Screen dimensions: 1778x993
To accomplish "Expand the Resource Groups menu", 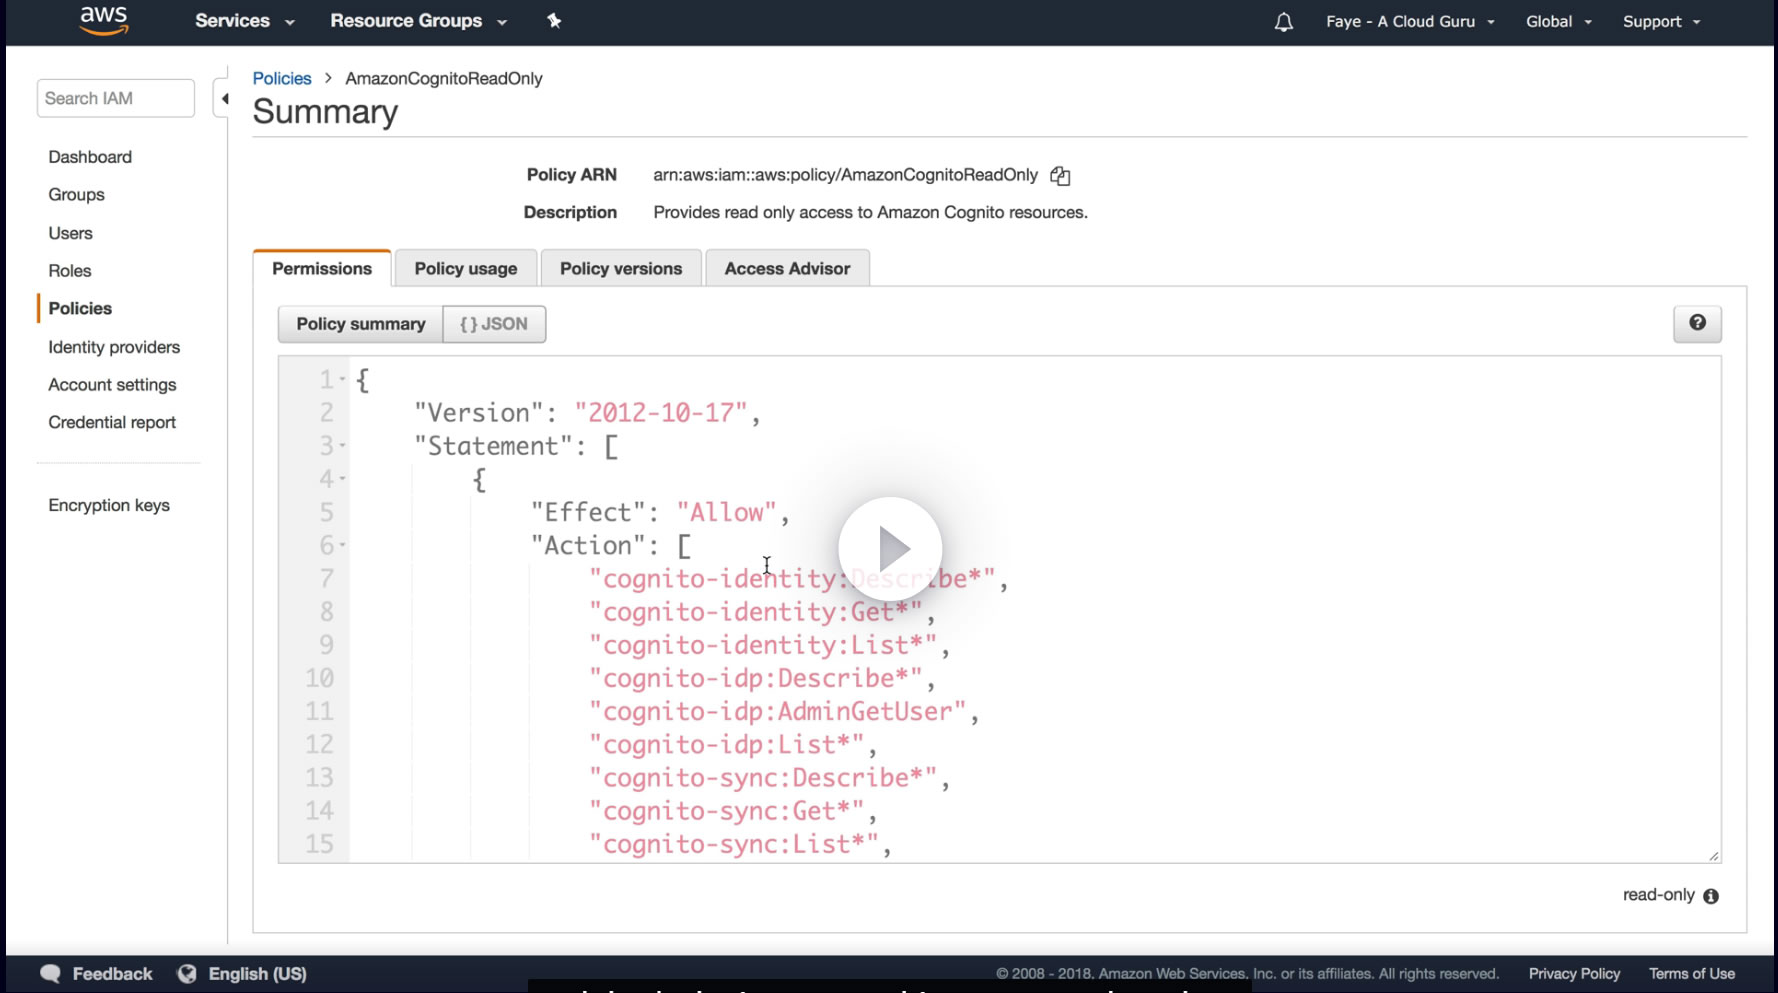I will [419, 21].
